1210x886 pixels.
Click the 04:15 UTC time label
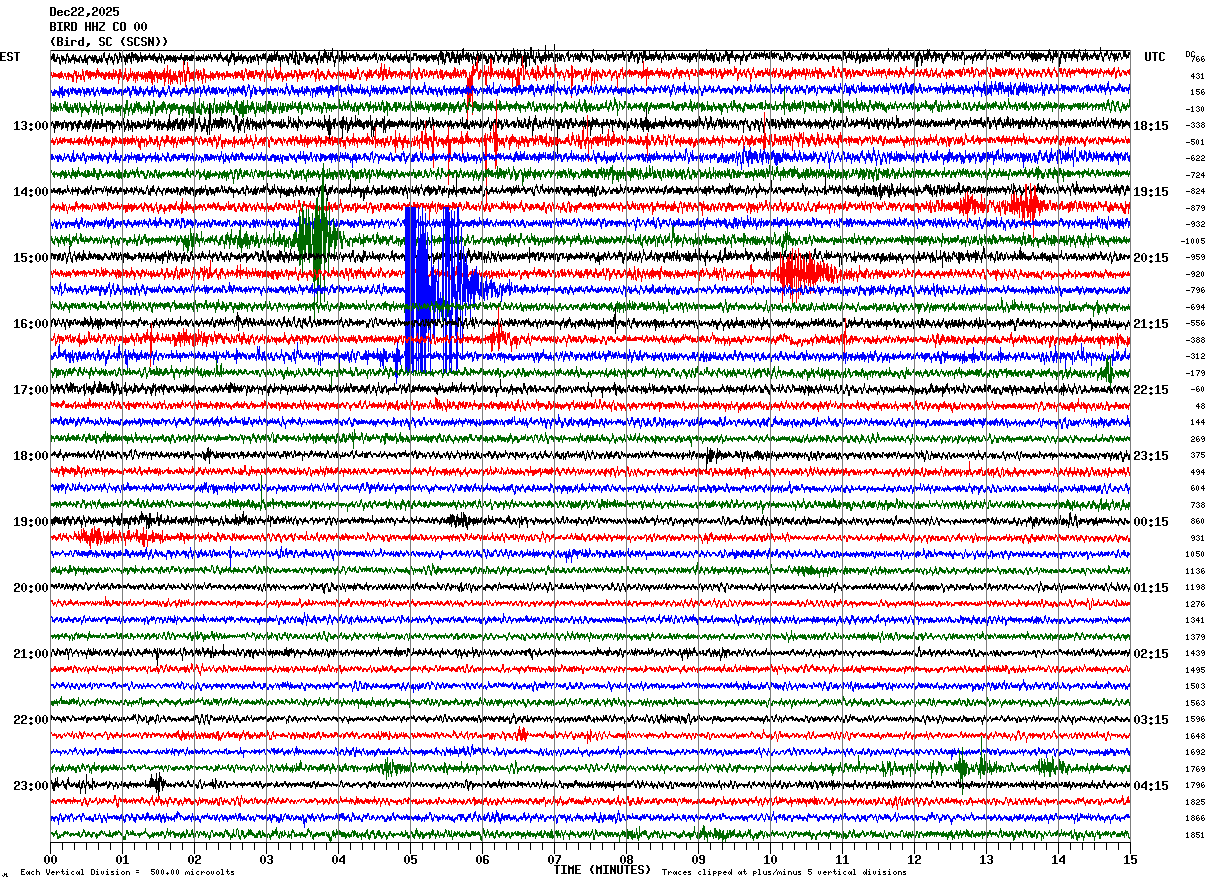[1151, 786]
